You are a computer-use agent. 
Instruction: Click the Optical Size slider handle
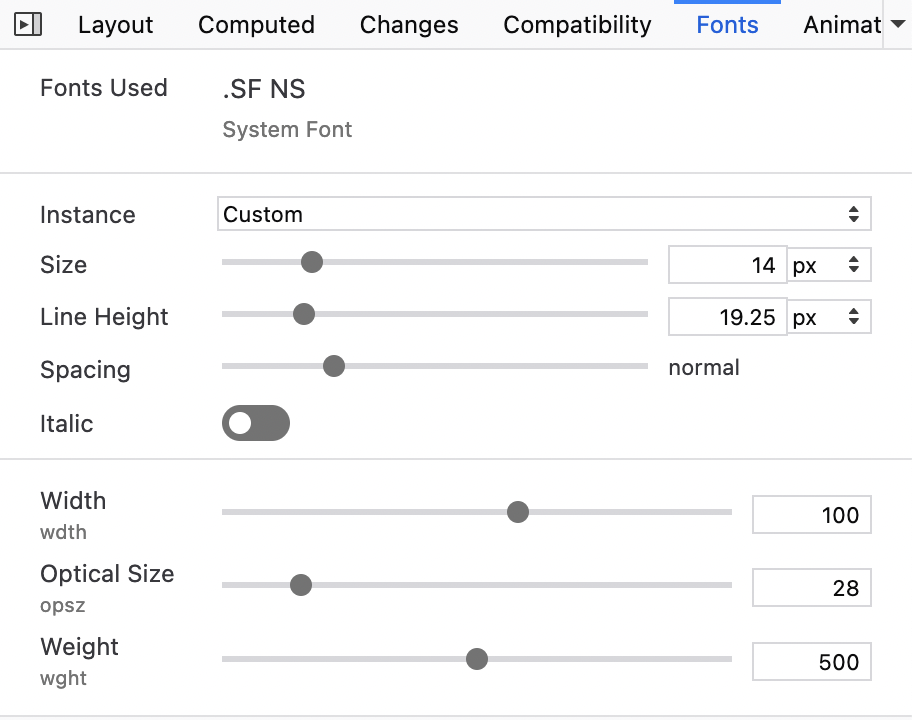[301, 586]
